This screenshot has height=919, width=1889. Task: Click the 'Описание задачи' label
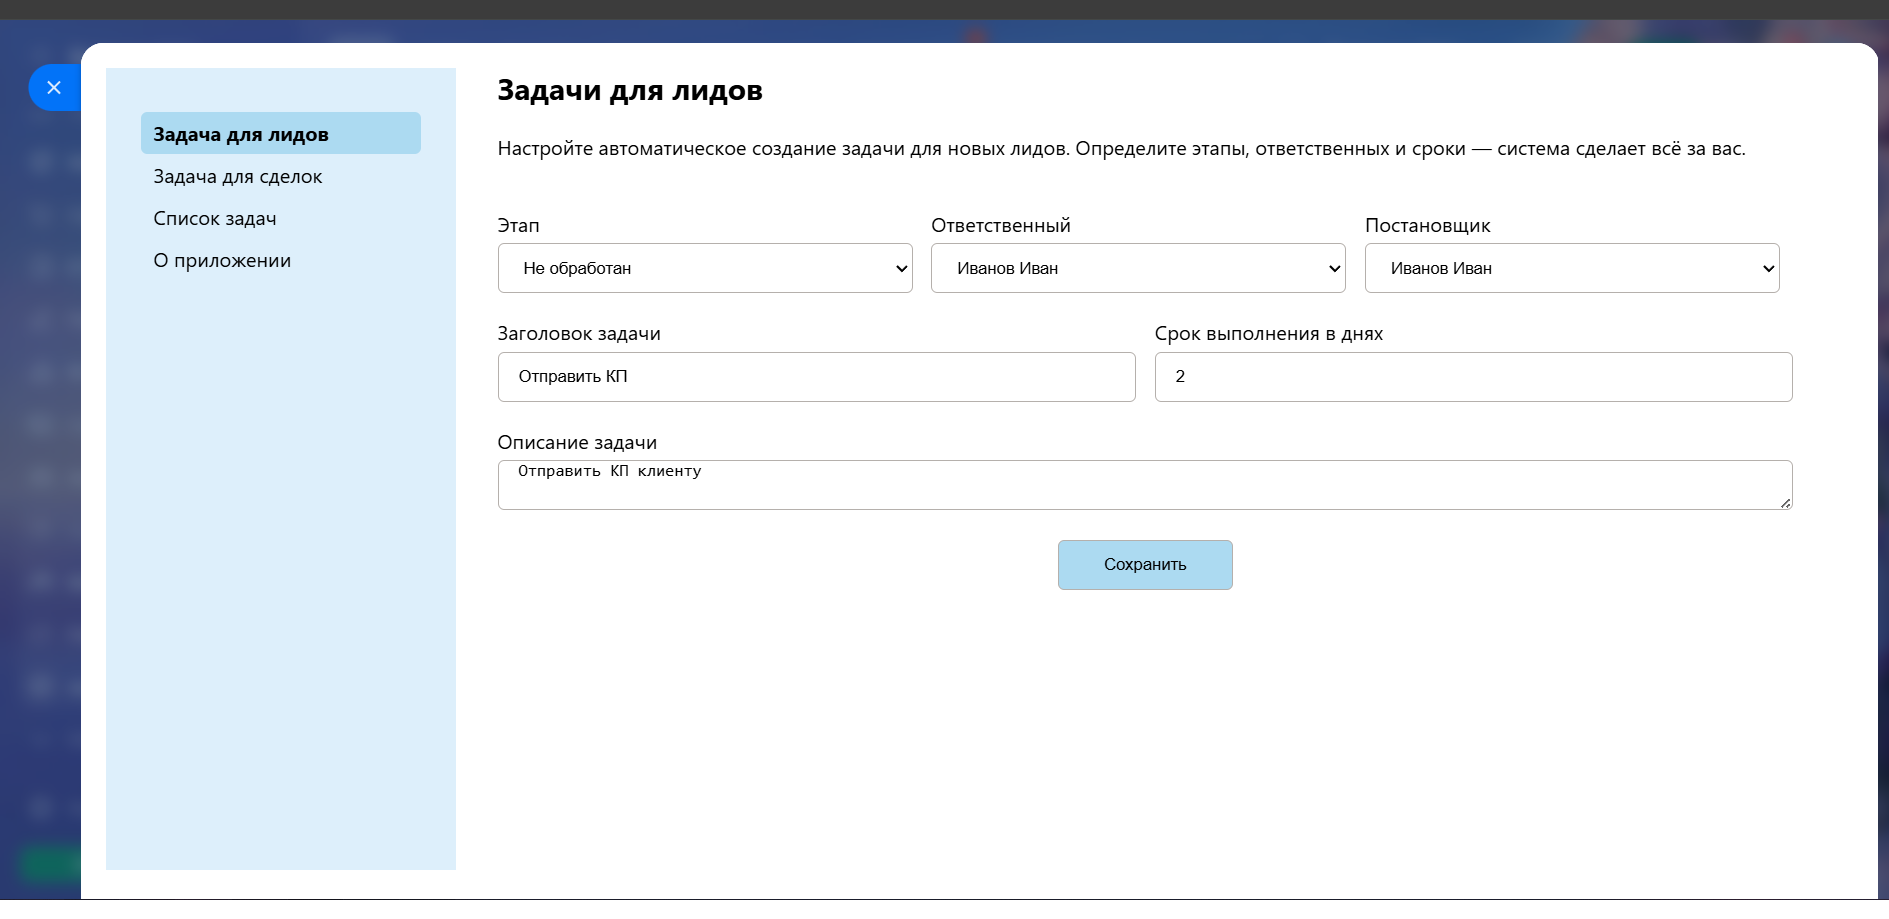pyautogui.click(x=577, y=443)
